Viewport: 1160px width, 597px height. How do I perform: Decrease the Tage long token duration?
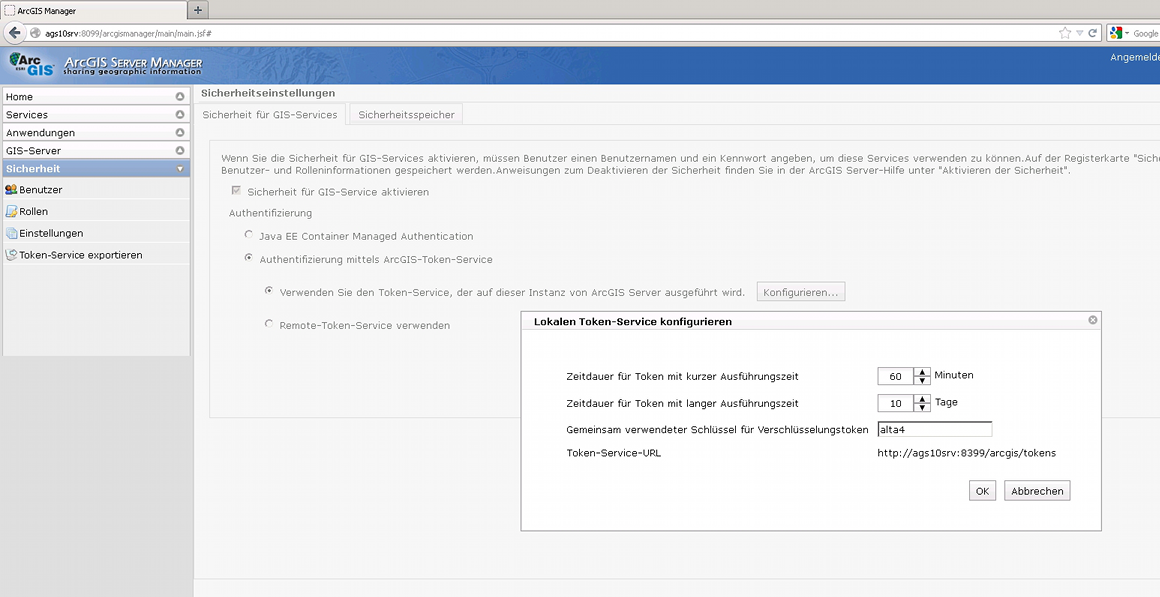pos(922,408)
